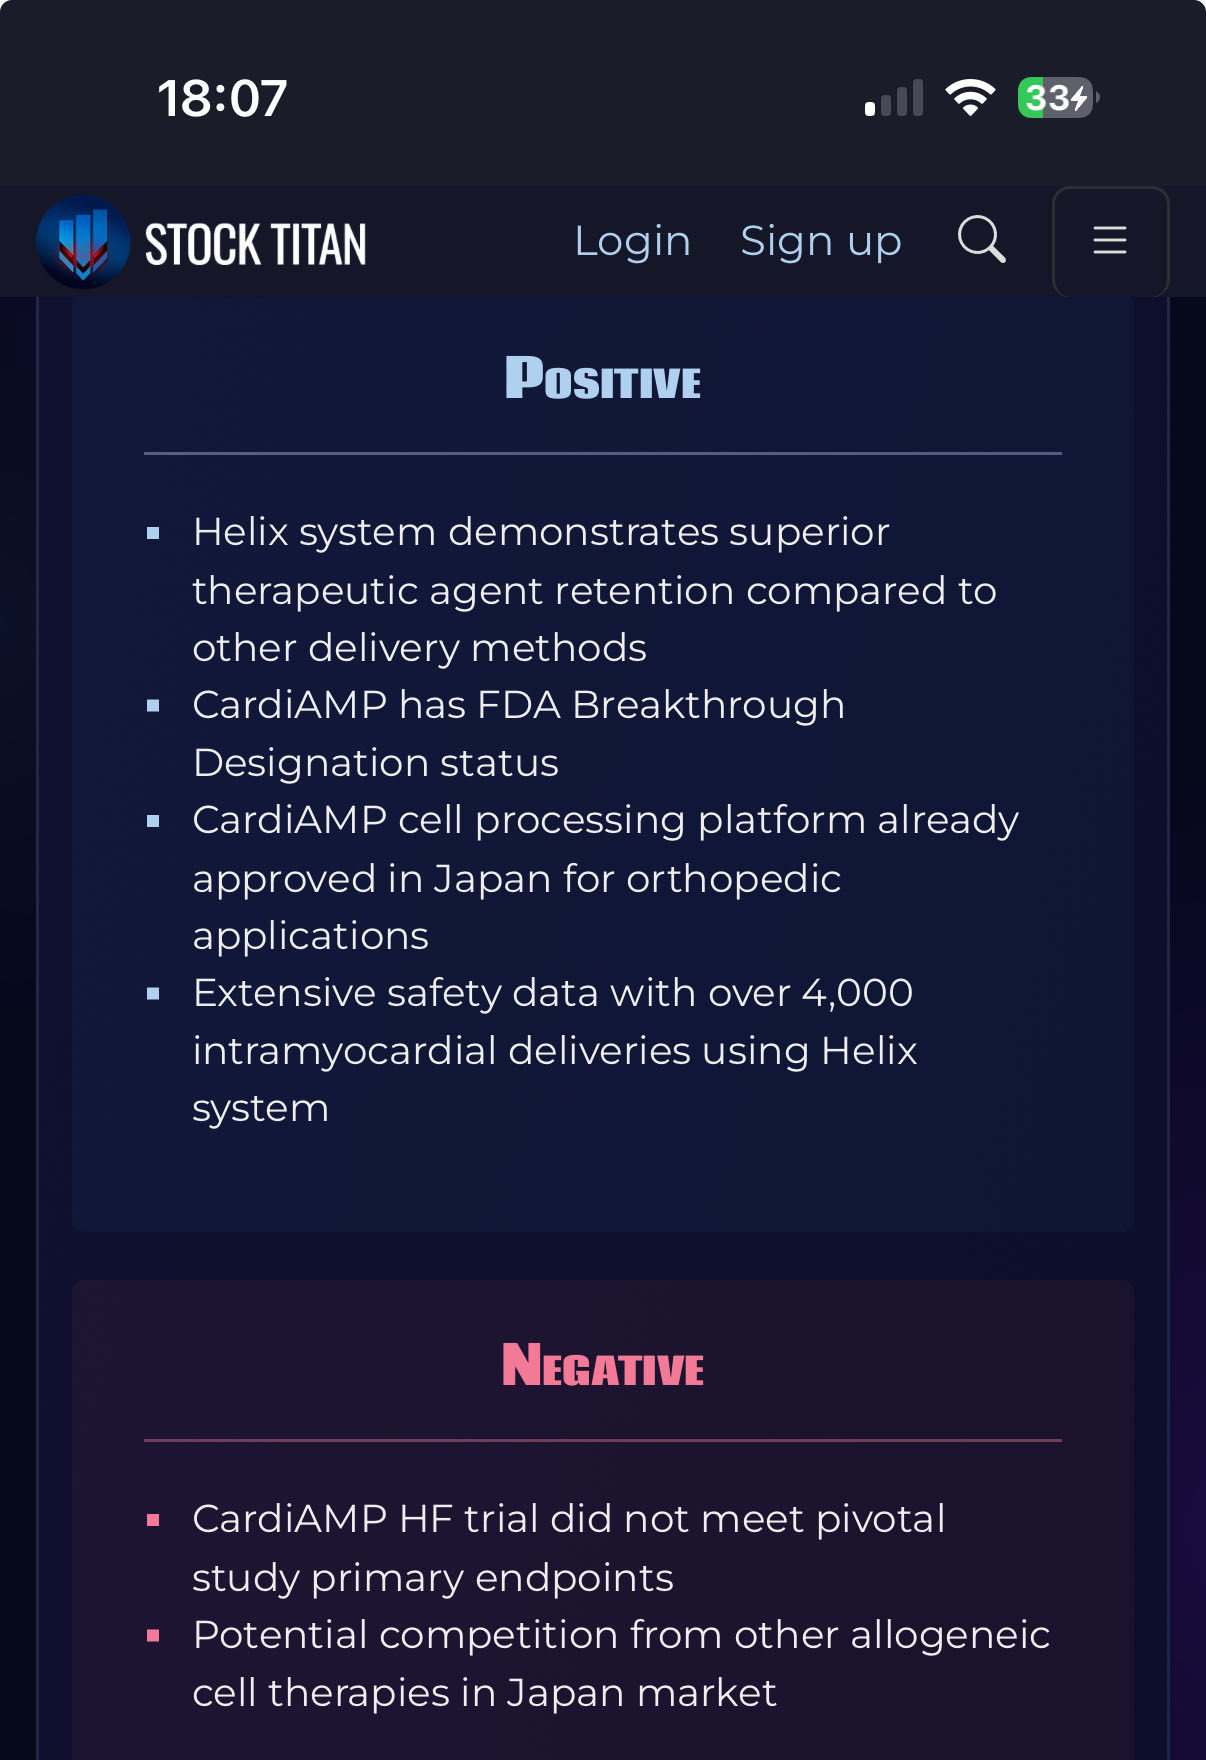Click the Sign up link
The image size is (1206, 1760).
(x=821, y=242)
